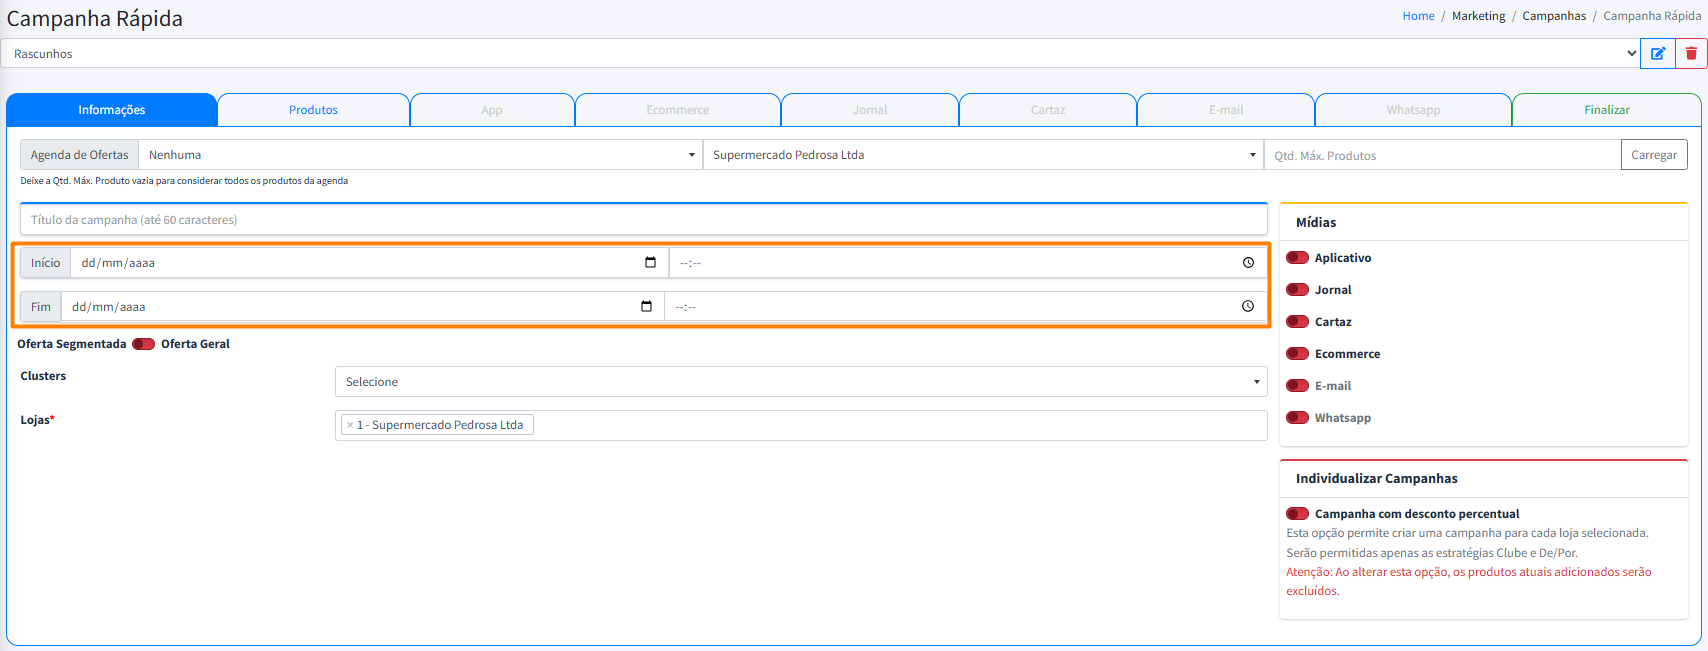Click clock icon for Início time

tap(1248, 263)
